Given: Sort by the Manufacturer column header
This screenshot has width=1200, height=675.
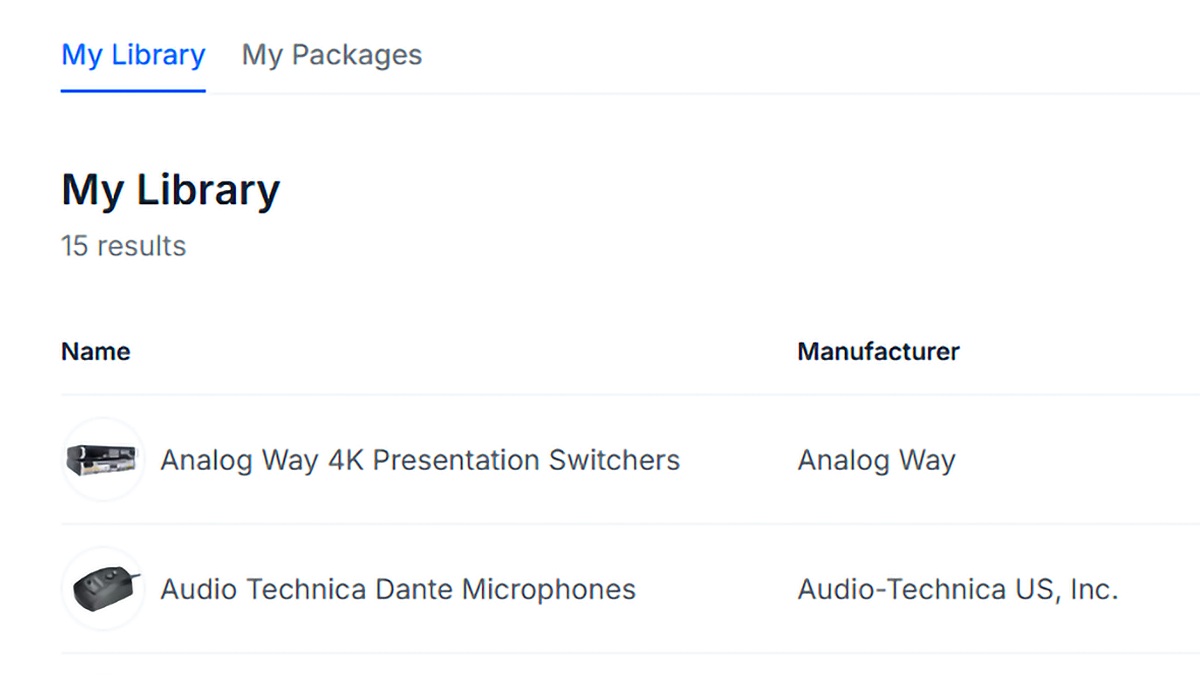Looking at the screenshot, I should 878,352.
